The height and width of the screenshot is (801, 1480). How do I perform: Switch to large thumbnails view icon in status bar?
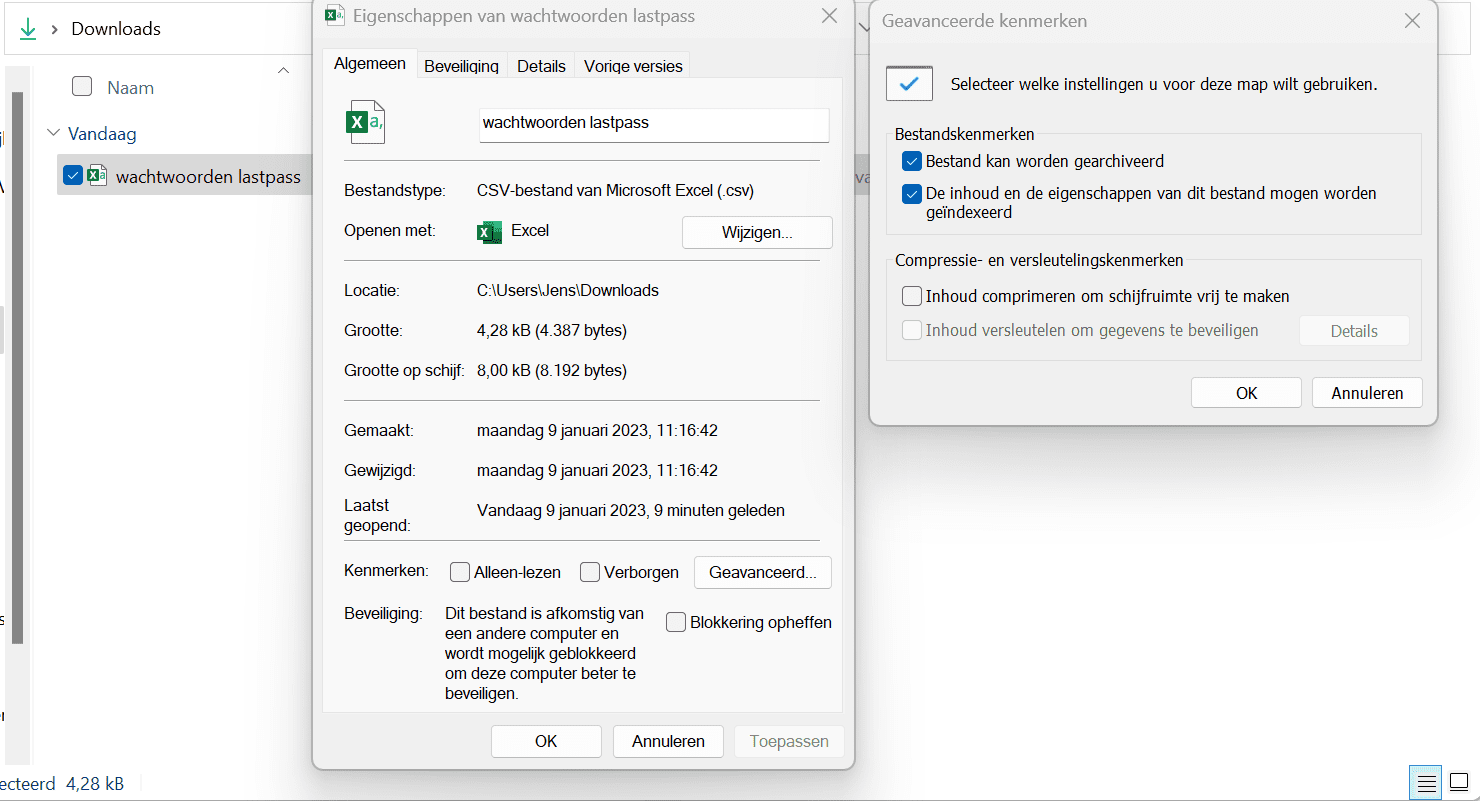click(1459, 781)
